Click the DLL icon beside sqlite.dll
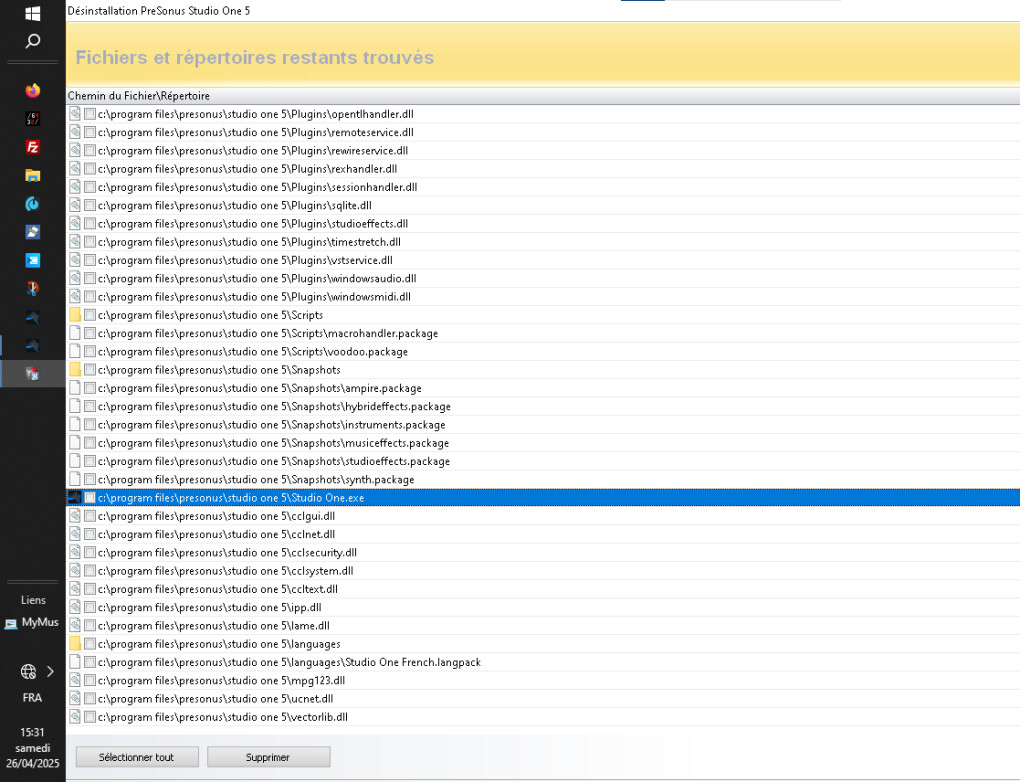 (75, 205)
